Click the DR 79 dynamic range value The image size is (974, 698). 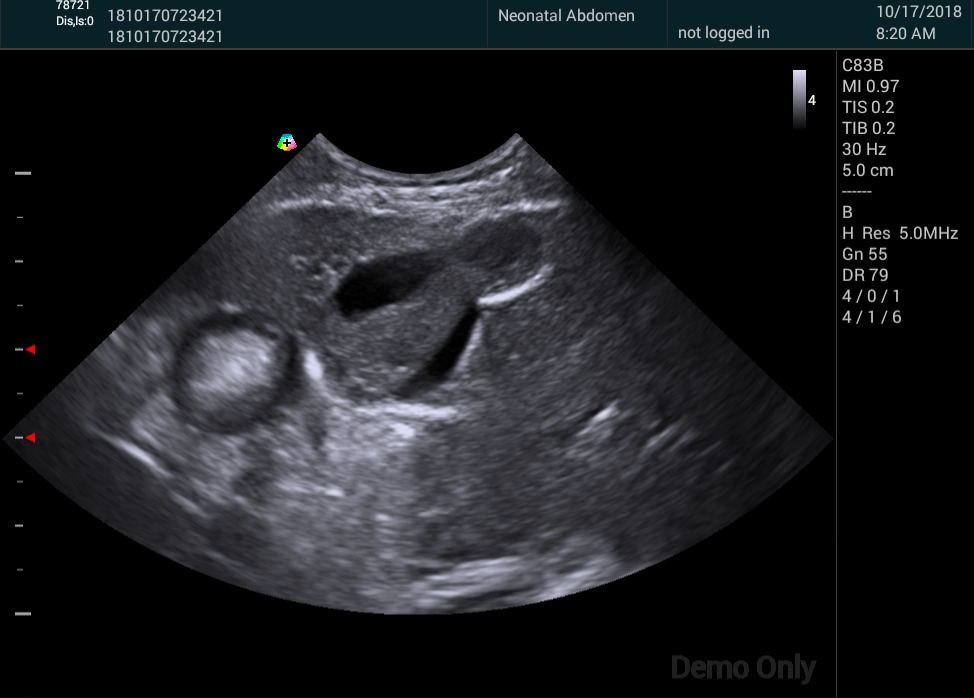(x=865, y=275)
